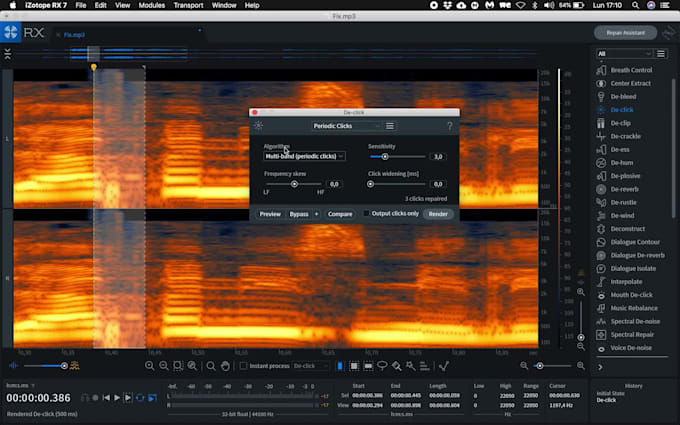Open the Algorithm dropdown
680x425 pixels.
(x=304, y=156)
